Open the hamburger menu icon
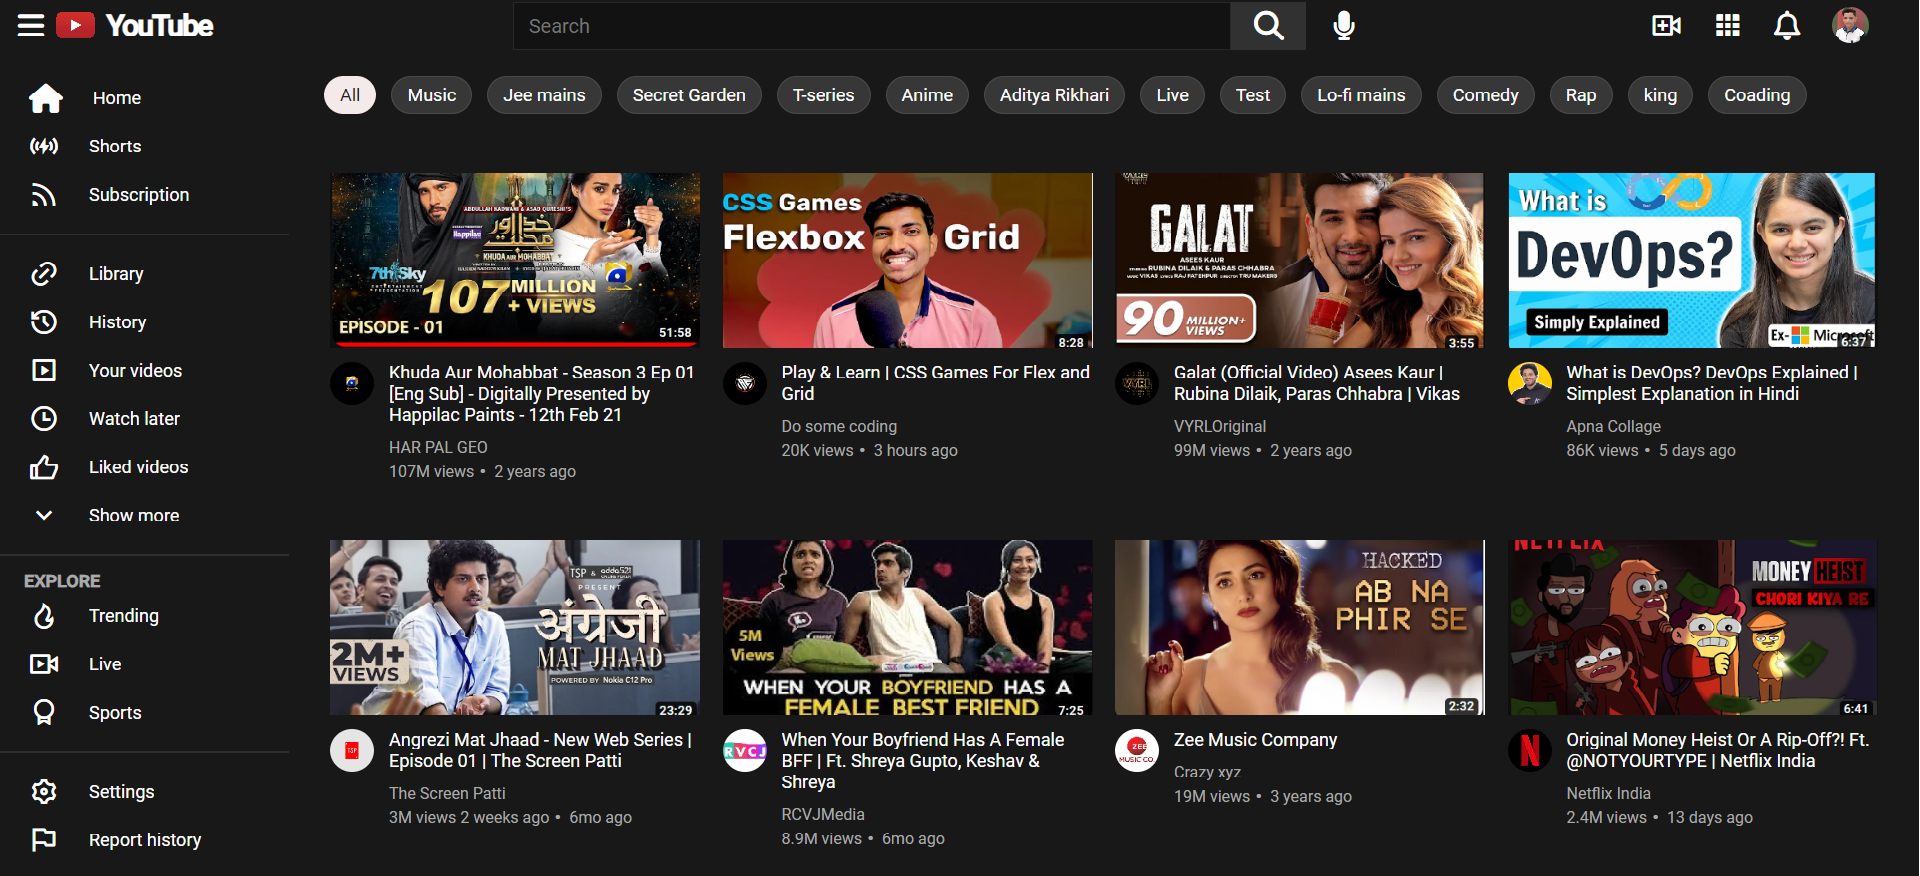 click(x=31, y=25)
